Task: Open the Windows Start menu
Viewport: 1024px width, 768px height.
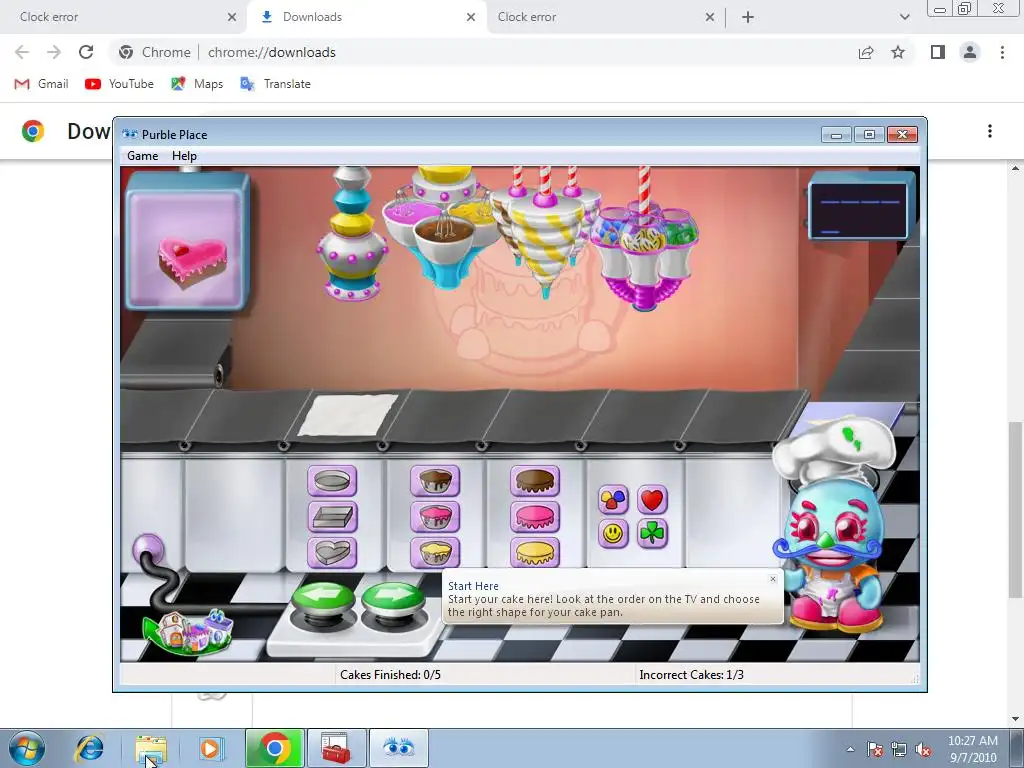Action: coord(26,748)
